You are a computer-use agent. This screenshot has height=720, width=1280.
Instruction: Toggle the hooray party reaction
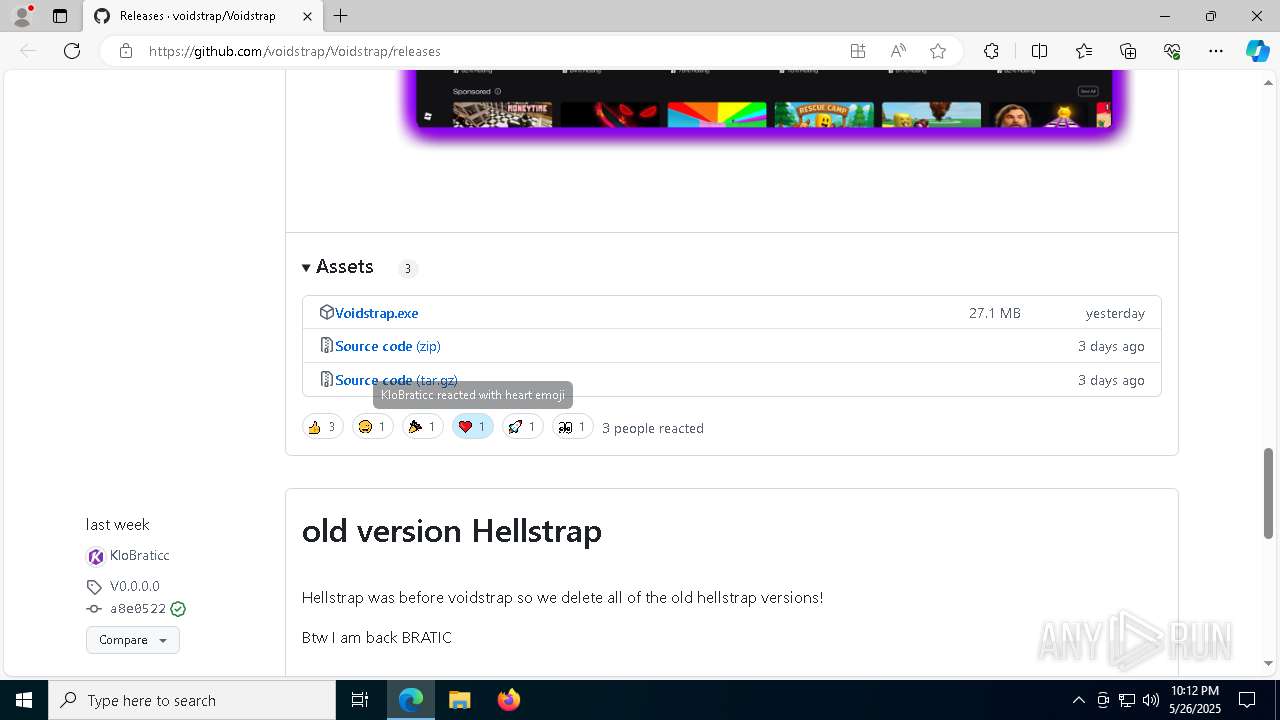tap(422, 427)
